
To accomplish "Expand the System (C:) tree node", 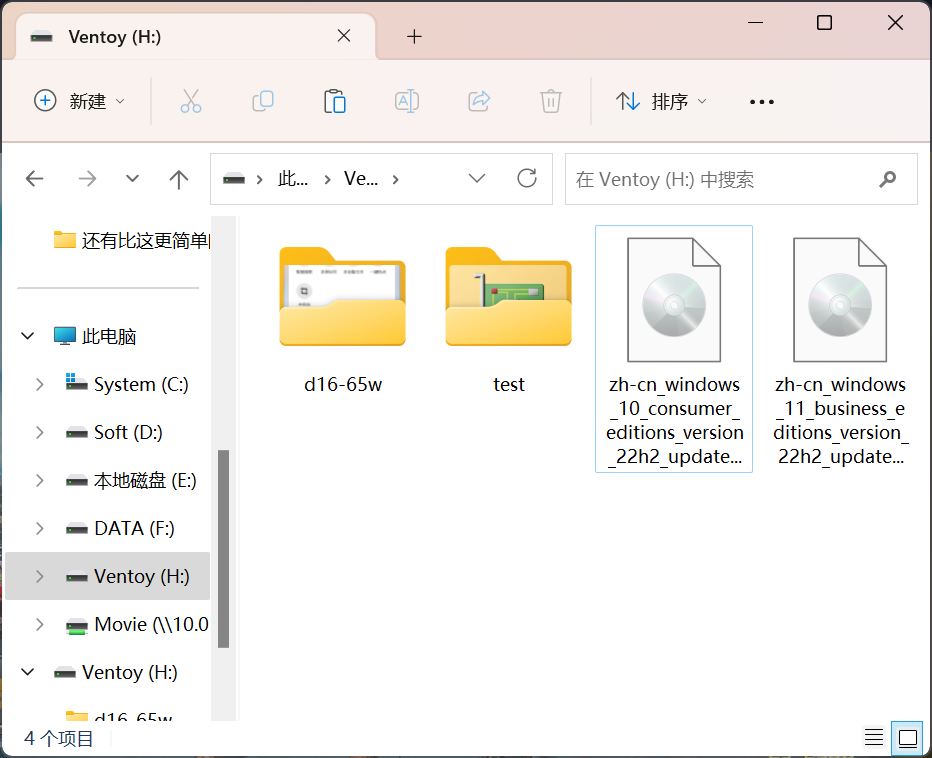I will coord(39,384).
